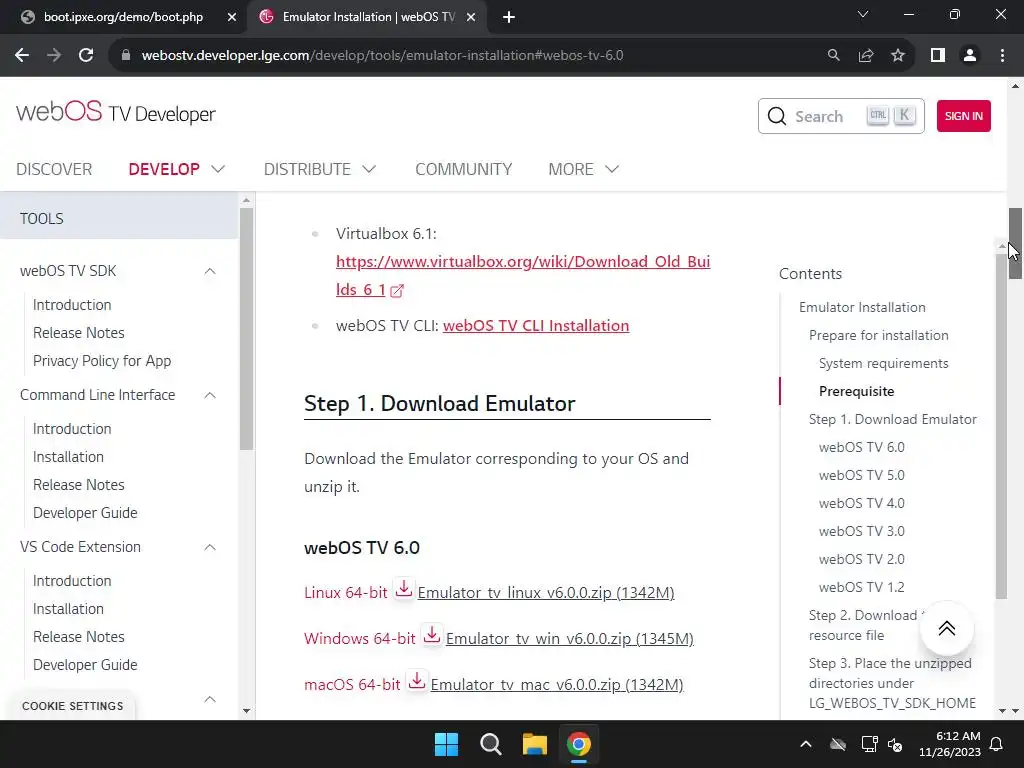This screenshot has width=1024, height=768.
Task: Expand the DEVELOP menu
Action: 176,169
